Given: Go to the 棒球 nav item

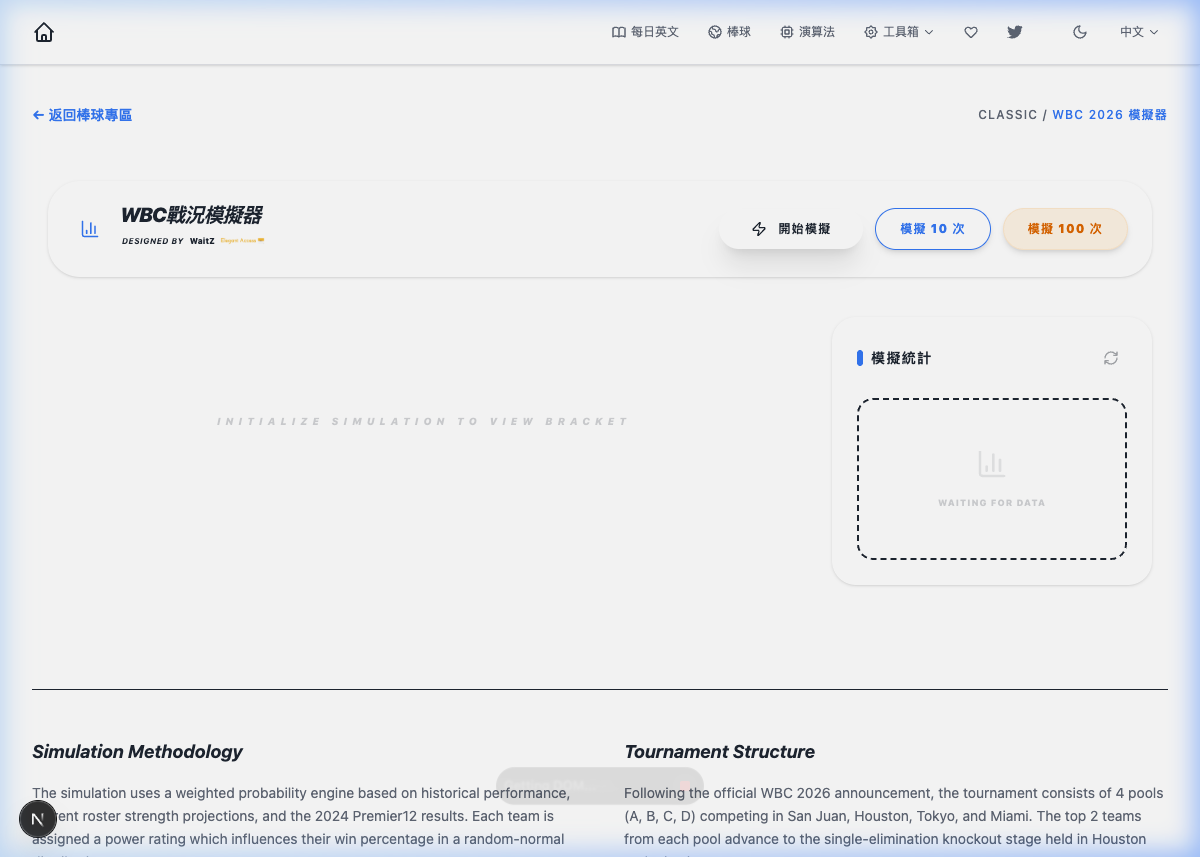Looking at the screenshot, I should point(729,32).
